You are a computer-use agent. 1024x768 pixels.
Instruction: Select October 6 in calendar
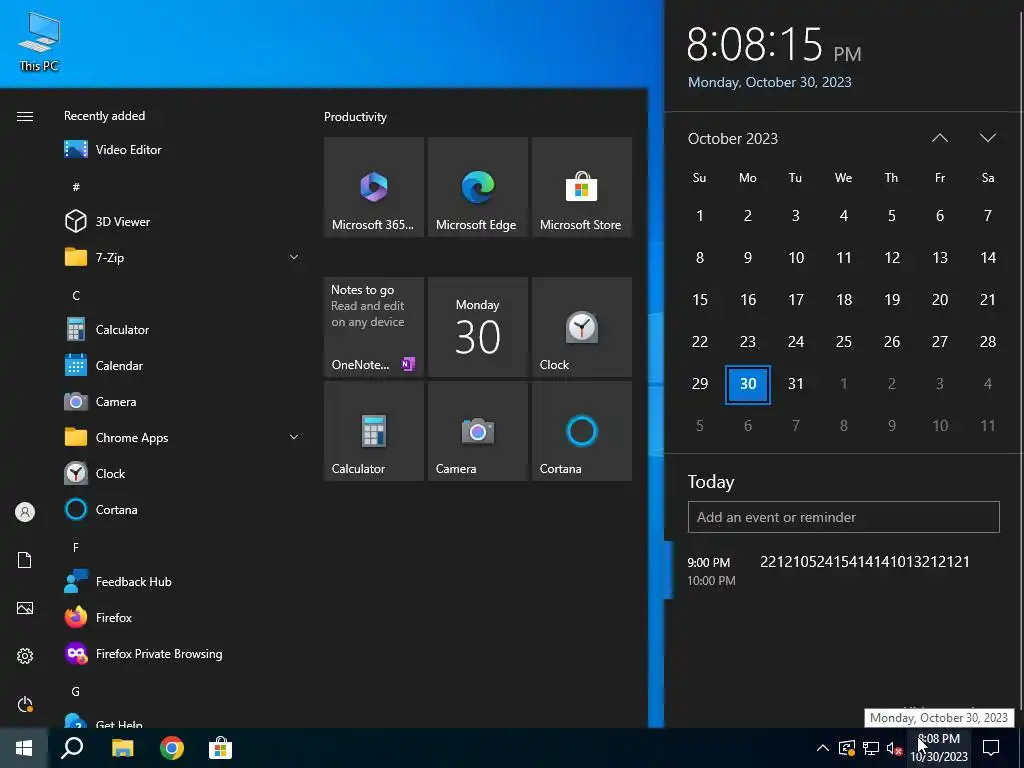940,216
